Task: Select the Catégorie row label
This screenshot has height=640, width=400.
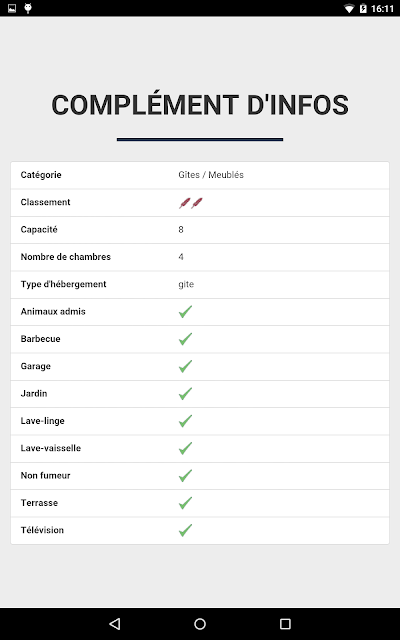Action: pyautogui.click(x=41, y=175)
